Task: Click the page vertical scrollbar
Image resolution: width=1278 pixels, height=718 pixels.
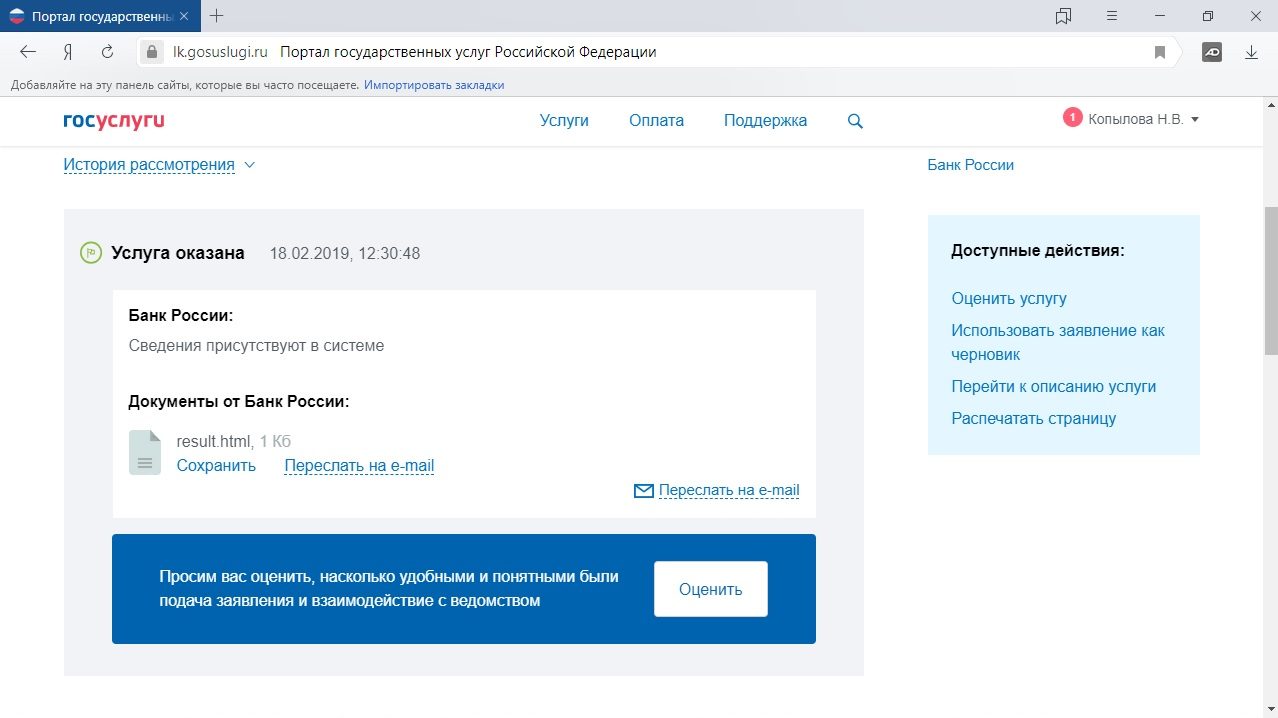Action: click(1270, 280)
